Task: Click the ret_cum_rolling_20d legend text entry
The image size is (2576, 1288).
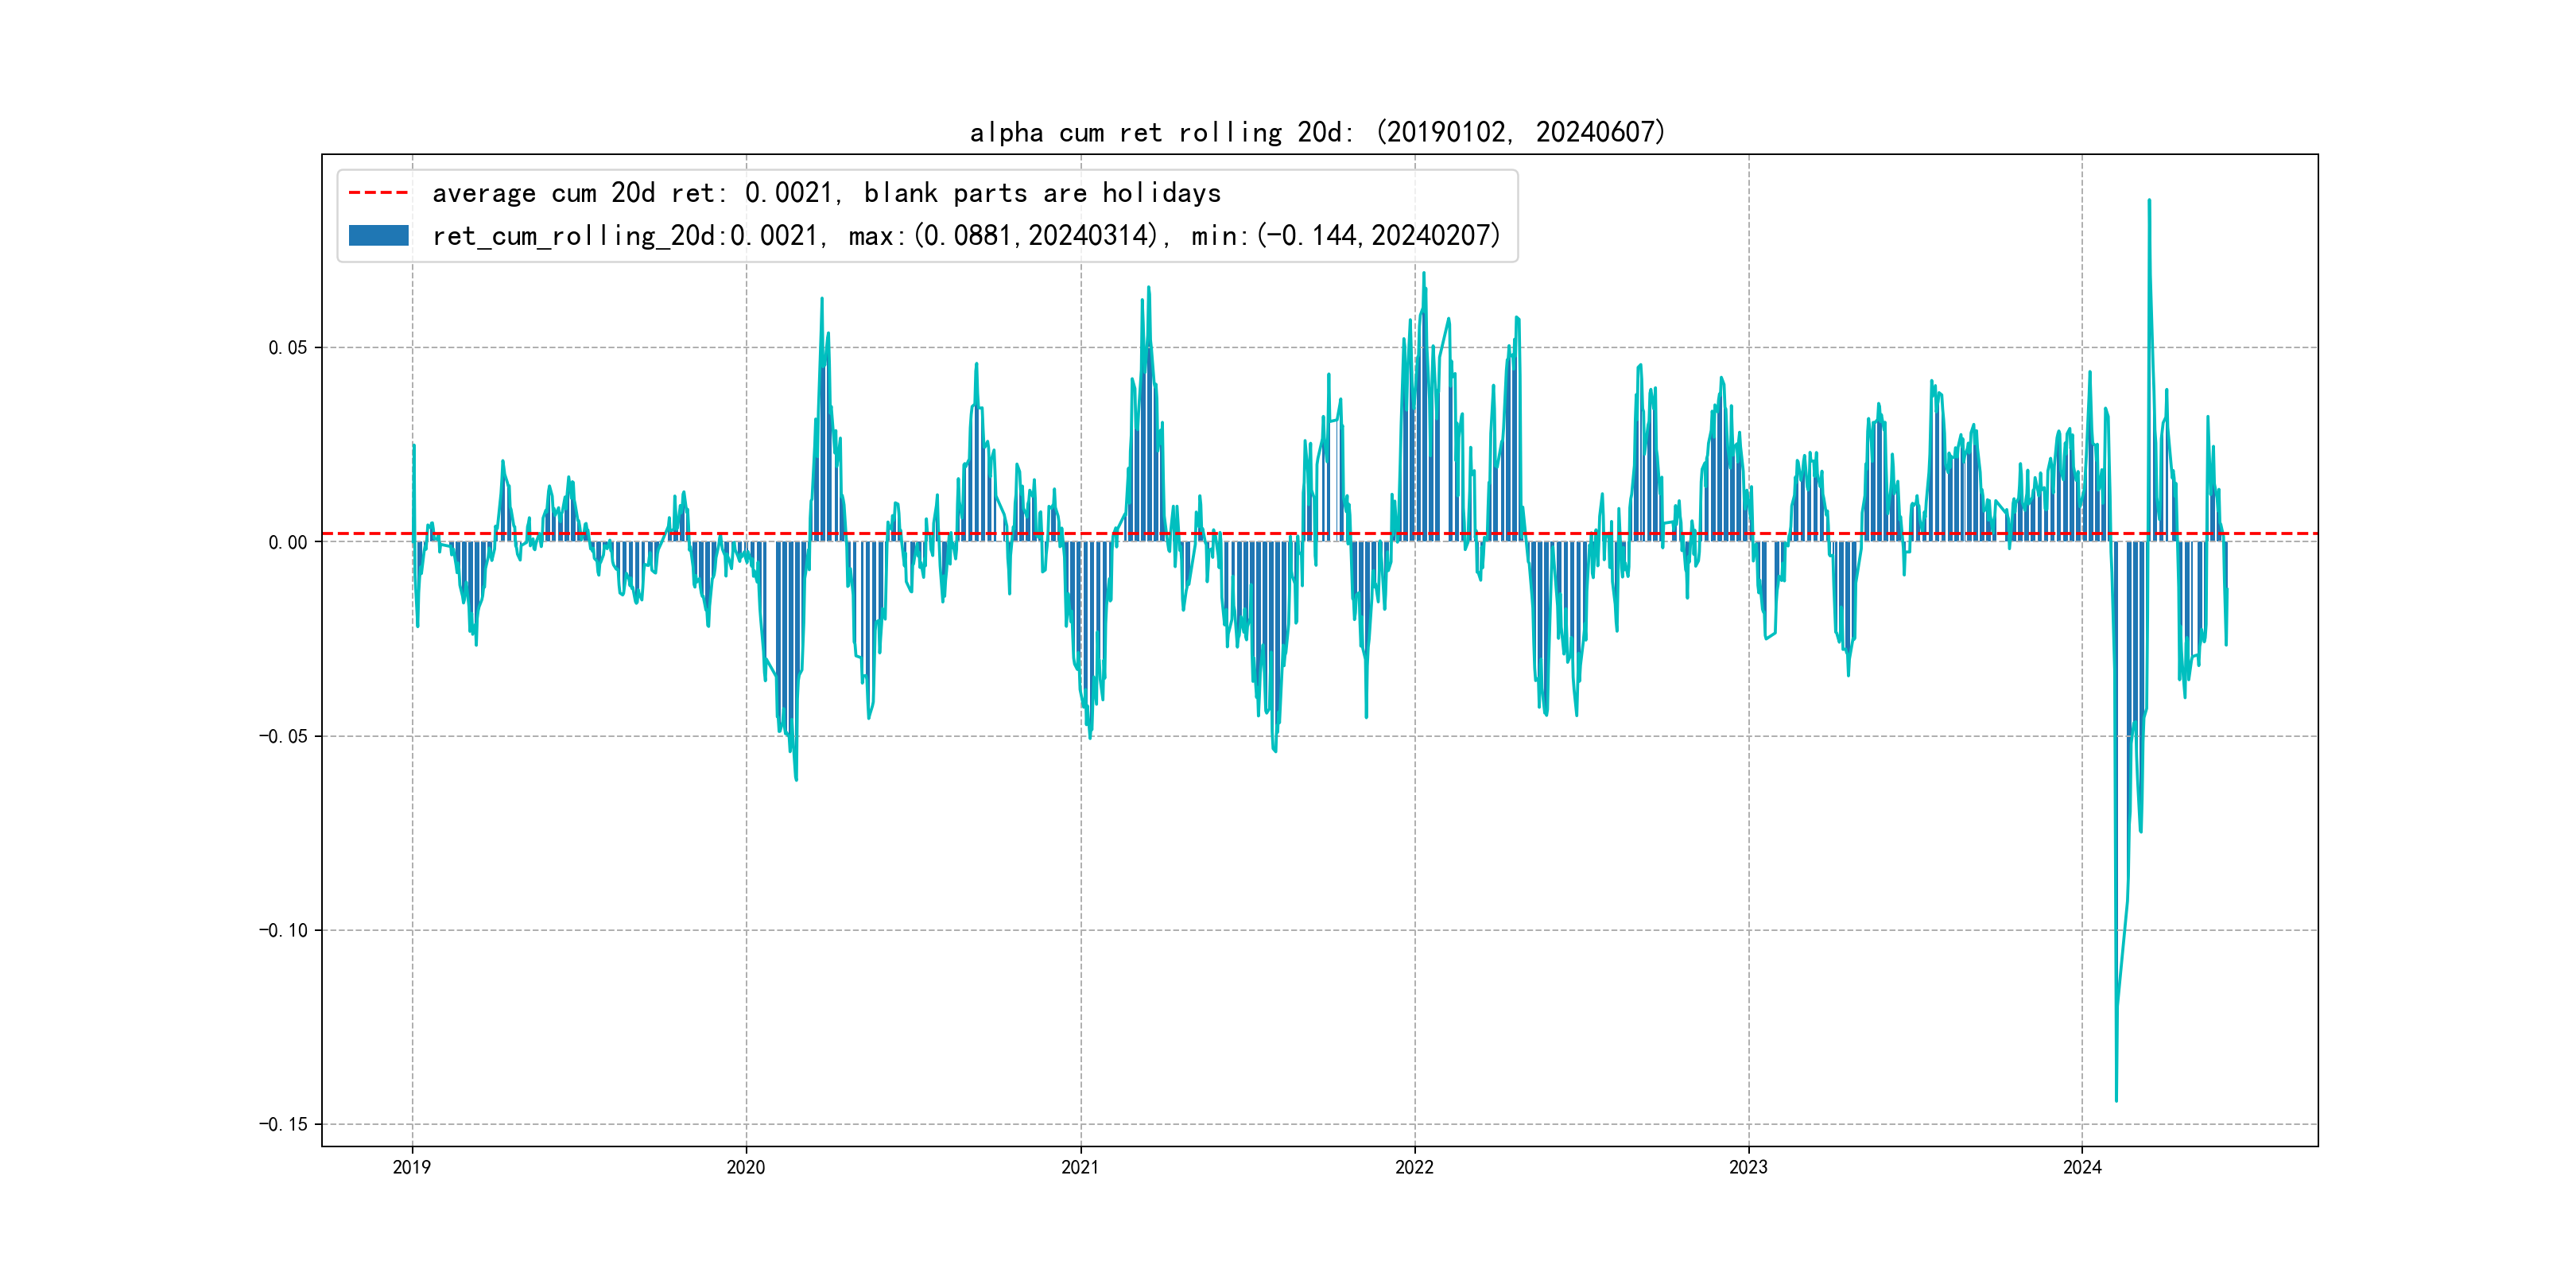Action: 965,236
